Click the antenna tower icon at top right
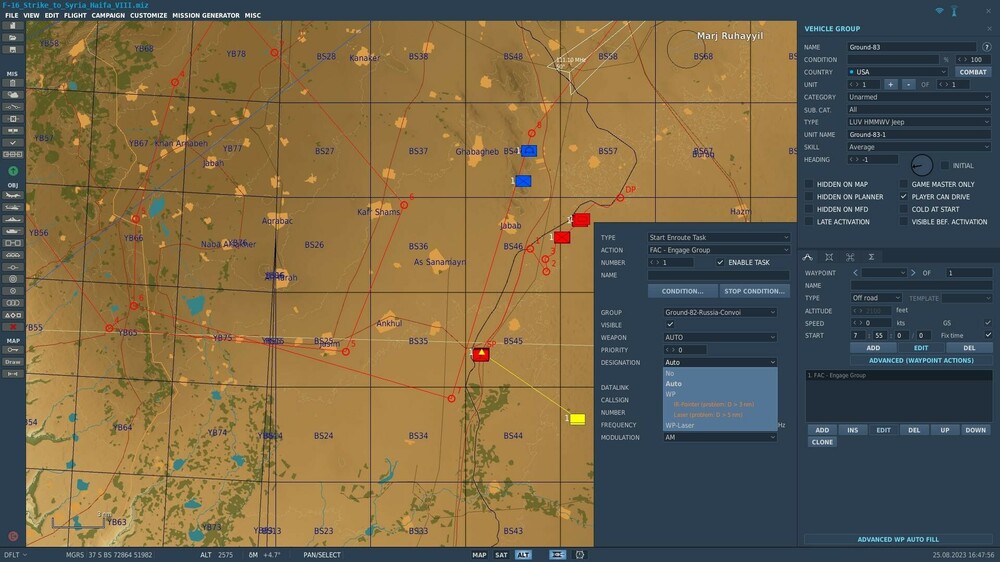Image resolution: width=1000 pixels, height=562 pixels. [954, 11]
